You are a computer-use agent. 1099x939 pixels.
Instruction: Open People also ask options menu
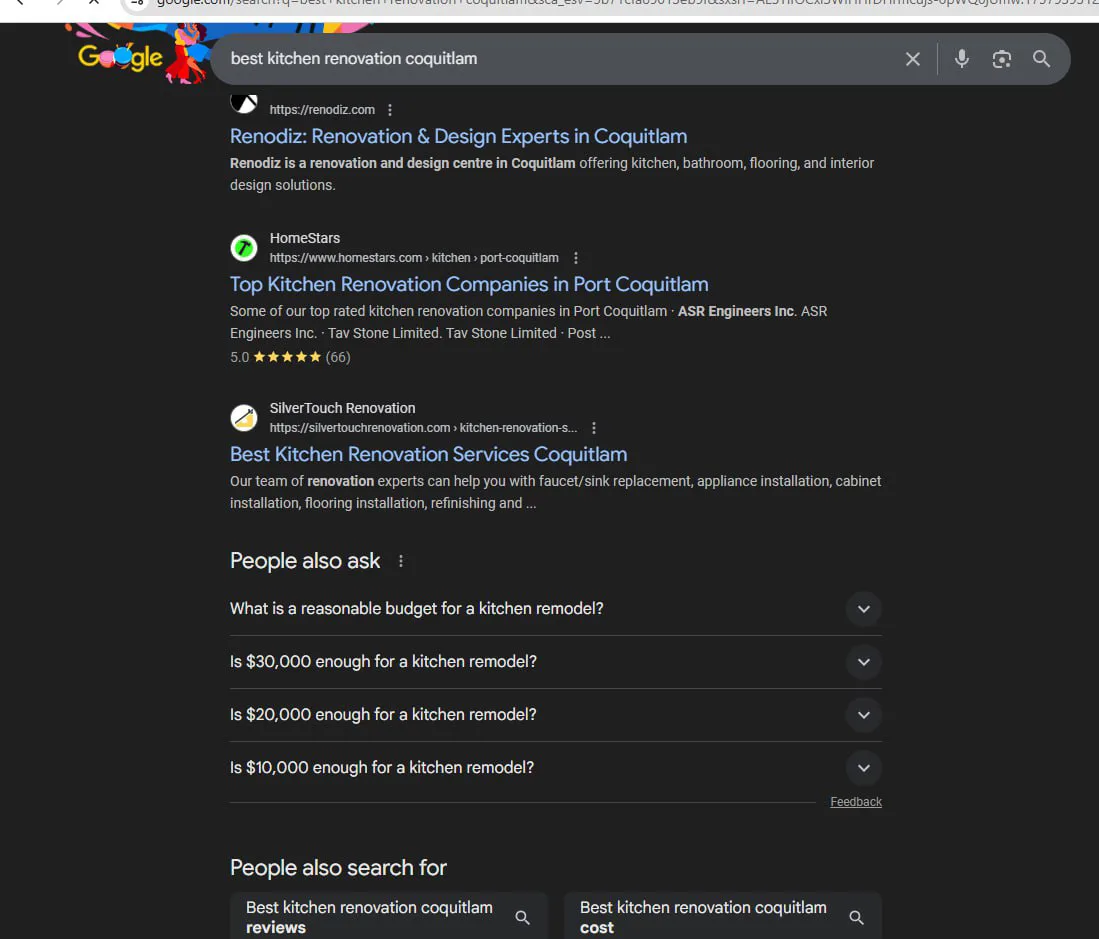pyautogui.click(x=401, y=561)
